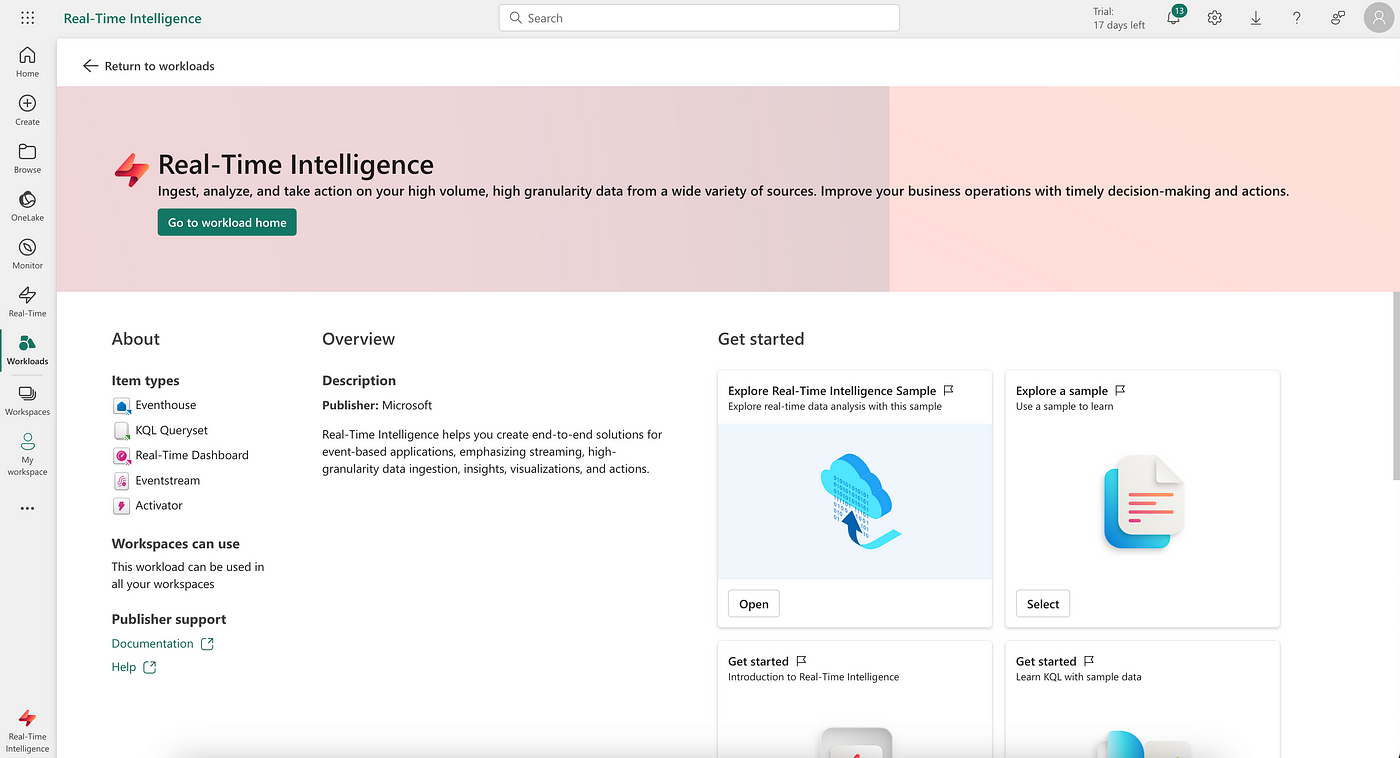Viewport: 1400px width, 758px height.
Task: Click the cloud thumbnail on sample card
Action: coord(855,501)
